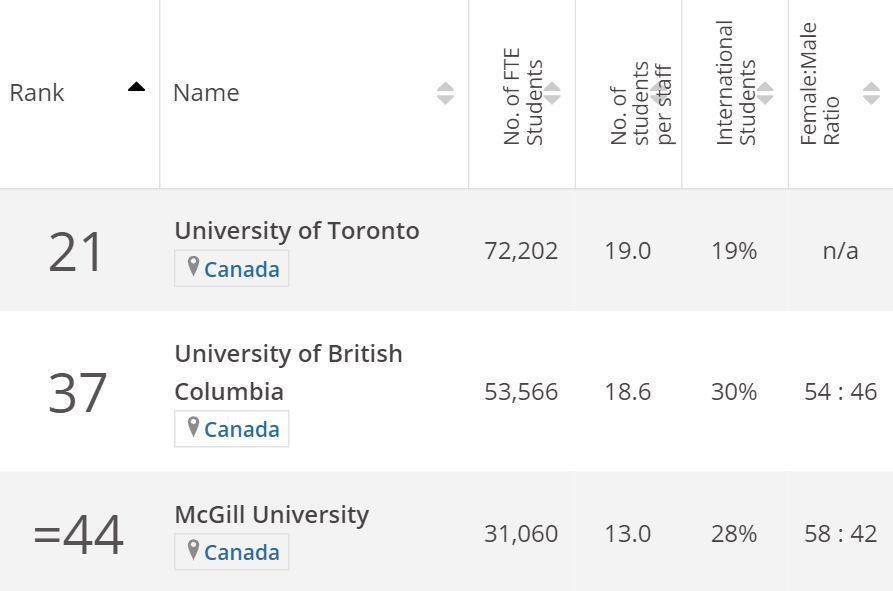Image resolution: width=893 pixels, height=591 pixels.
Task: Open the McGill University page
Action: pyautogui.click(x=270, y=514)
